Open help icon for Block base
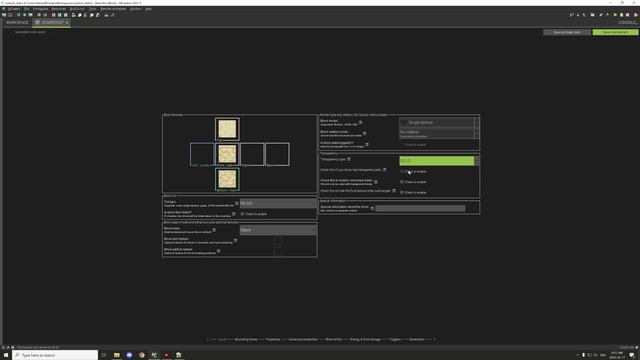The width and height of the screenshot is (640, 360). 214,230
